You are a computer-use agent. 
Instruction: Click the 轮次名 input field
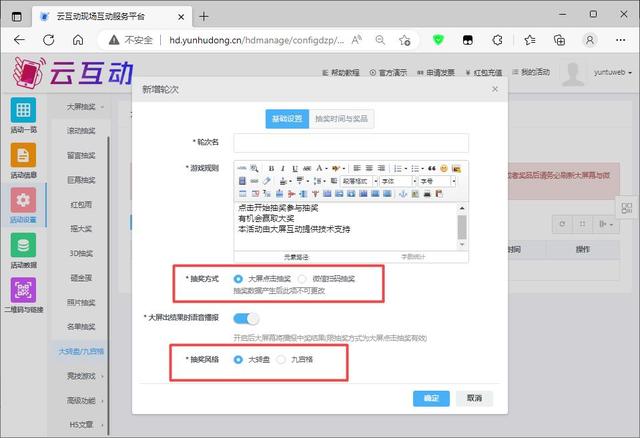click(351, 142)
